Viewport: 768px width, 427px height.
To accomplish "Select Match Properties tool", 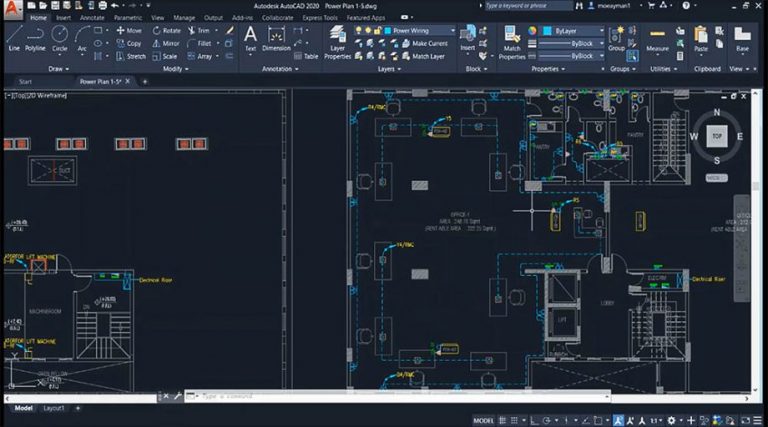I will (x=512, y=43).
